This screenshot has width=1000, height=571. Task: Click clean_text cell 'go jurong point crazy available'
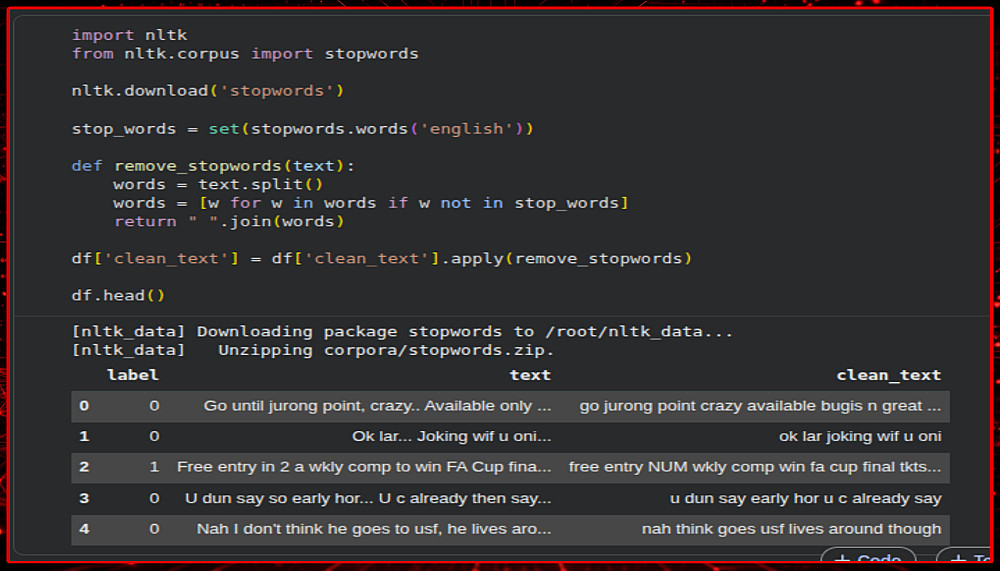pos(760,406)
